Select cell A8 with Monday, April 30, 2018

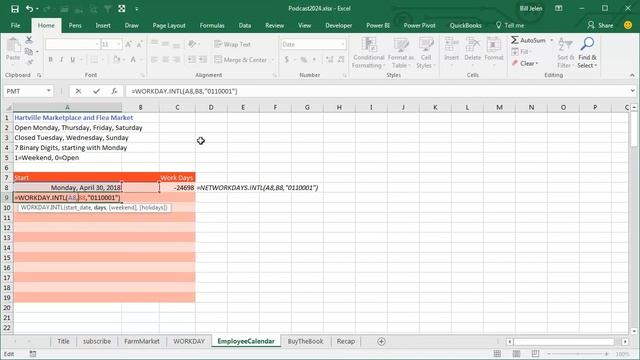click(67, 188)
